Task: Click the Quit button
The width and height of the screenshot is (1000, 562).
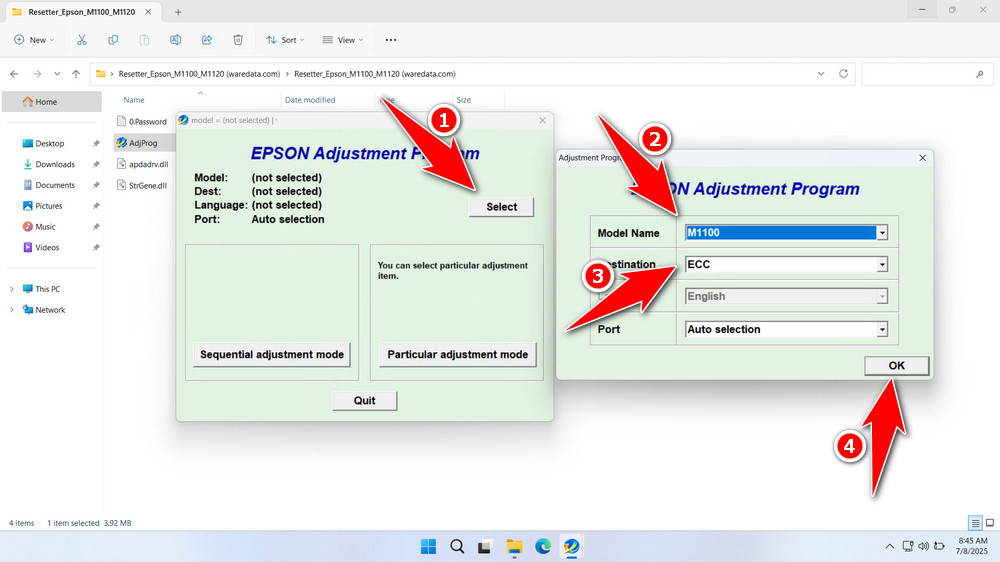Action: point(364,401)
